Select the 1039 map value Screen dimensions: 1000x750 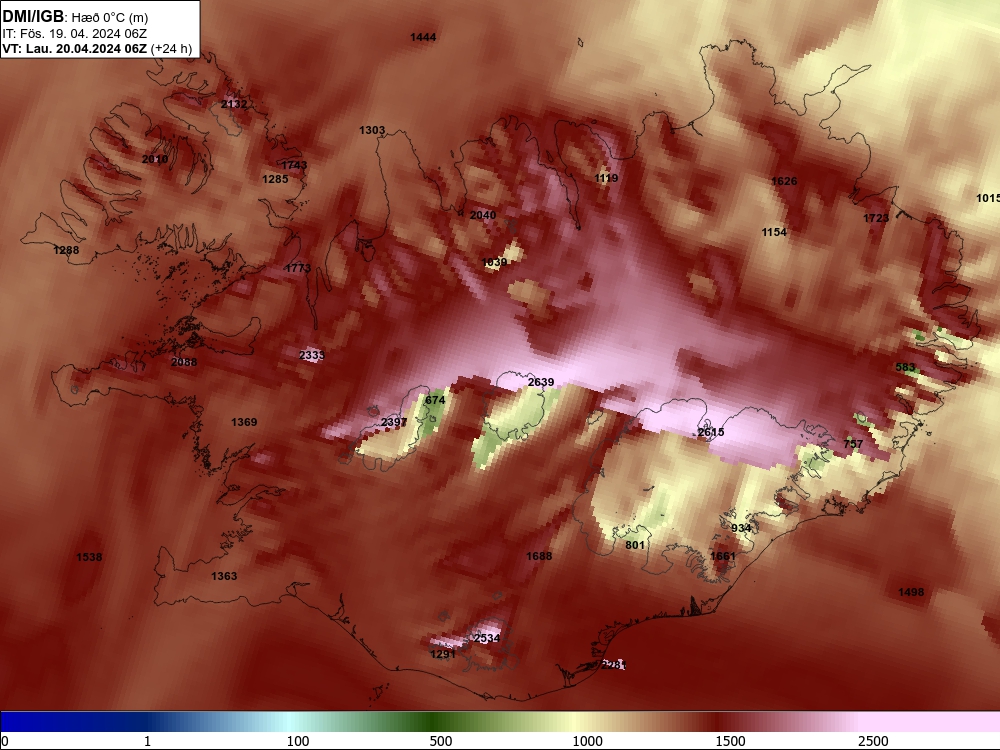tap(494, 262)
